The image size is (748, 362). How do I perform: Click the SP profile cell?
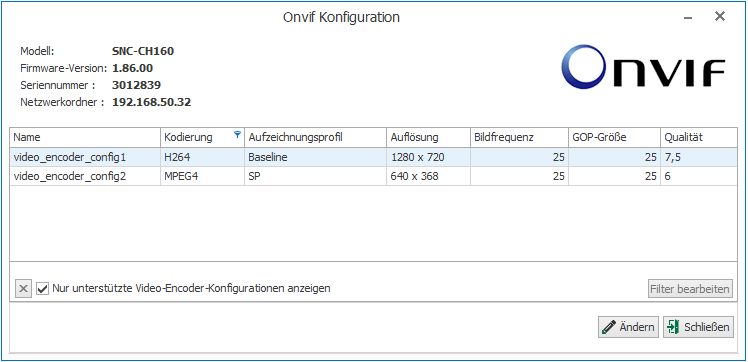point(315,176)
